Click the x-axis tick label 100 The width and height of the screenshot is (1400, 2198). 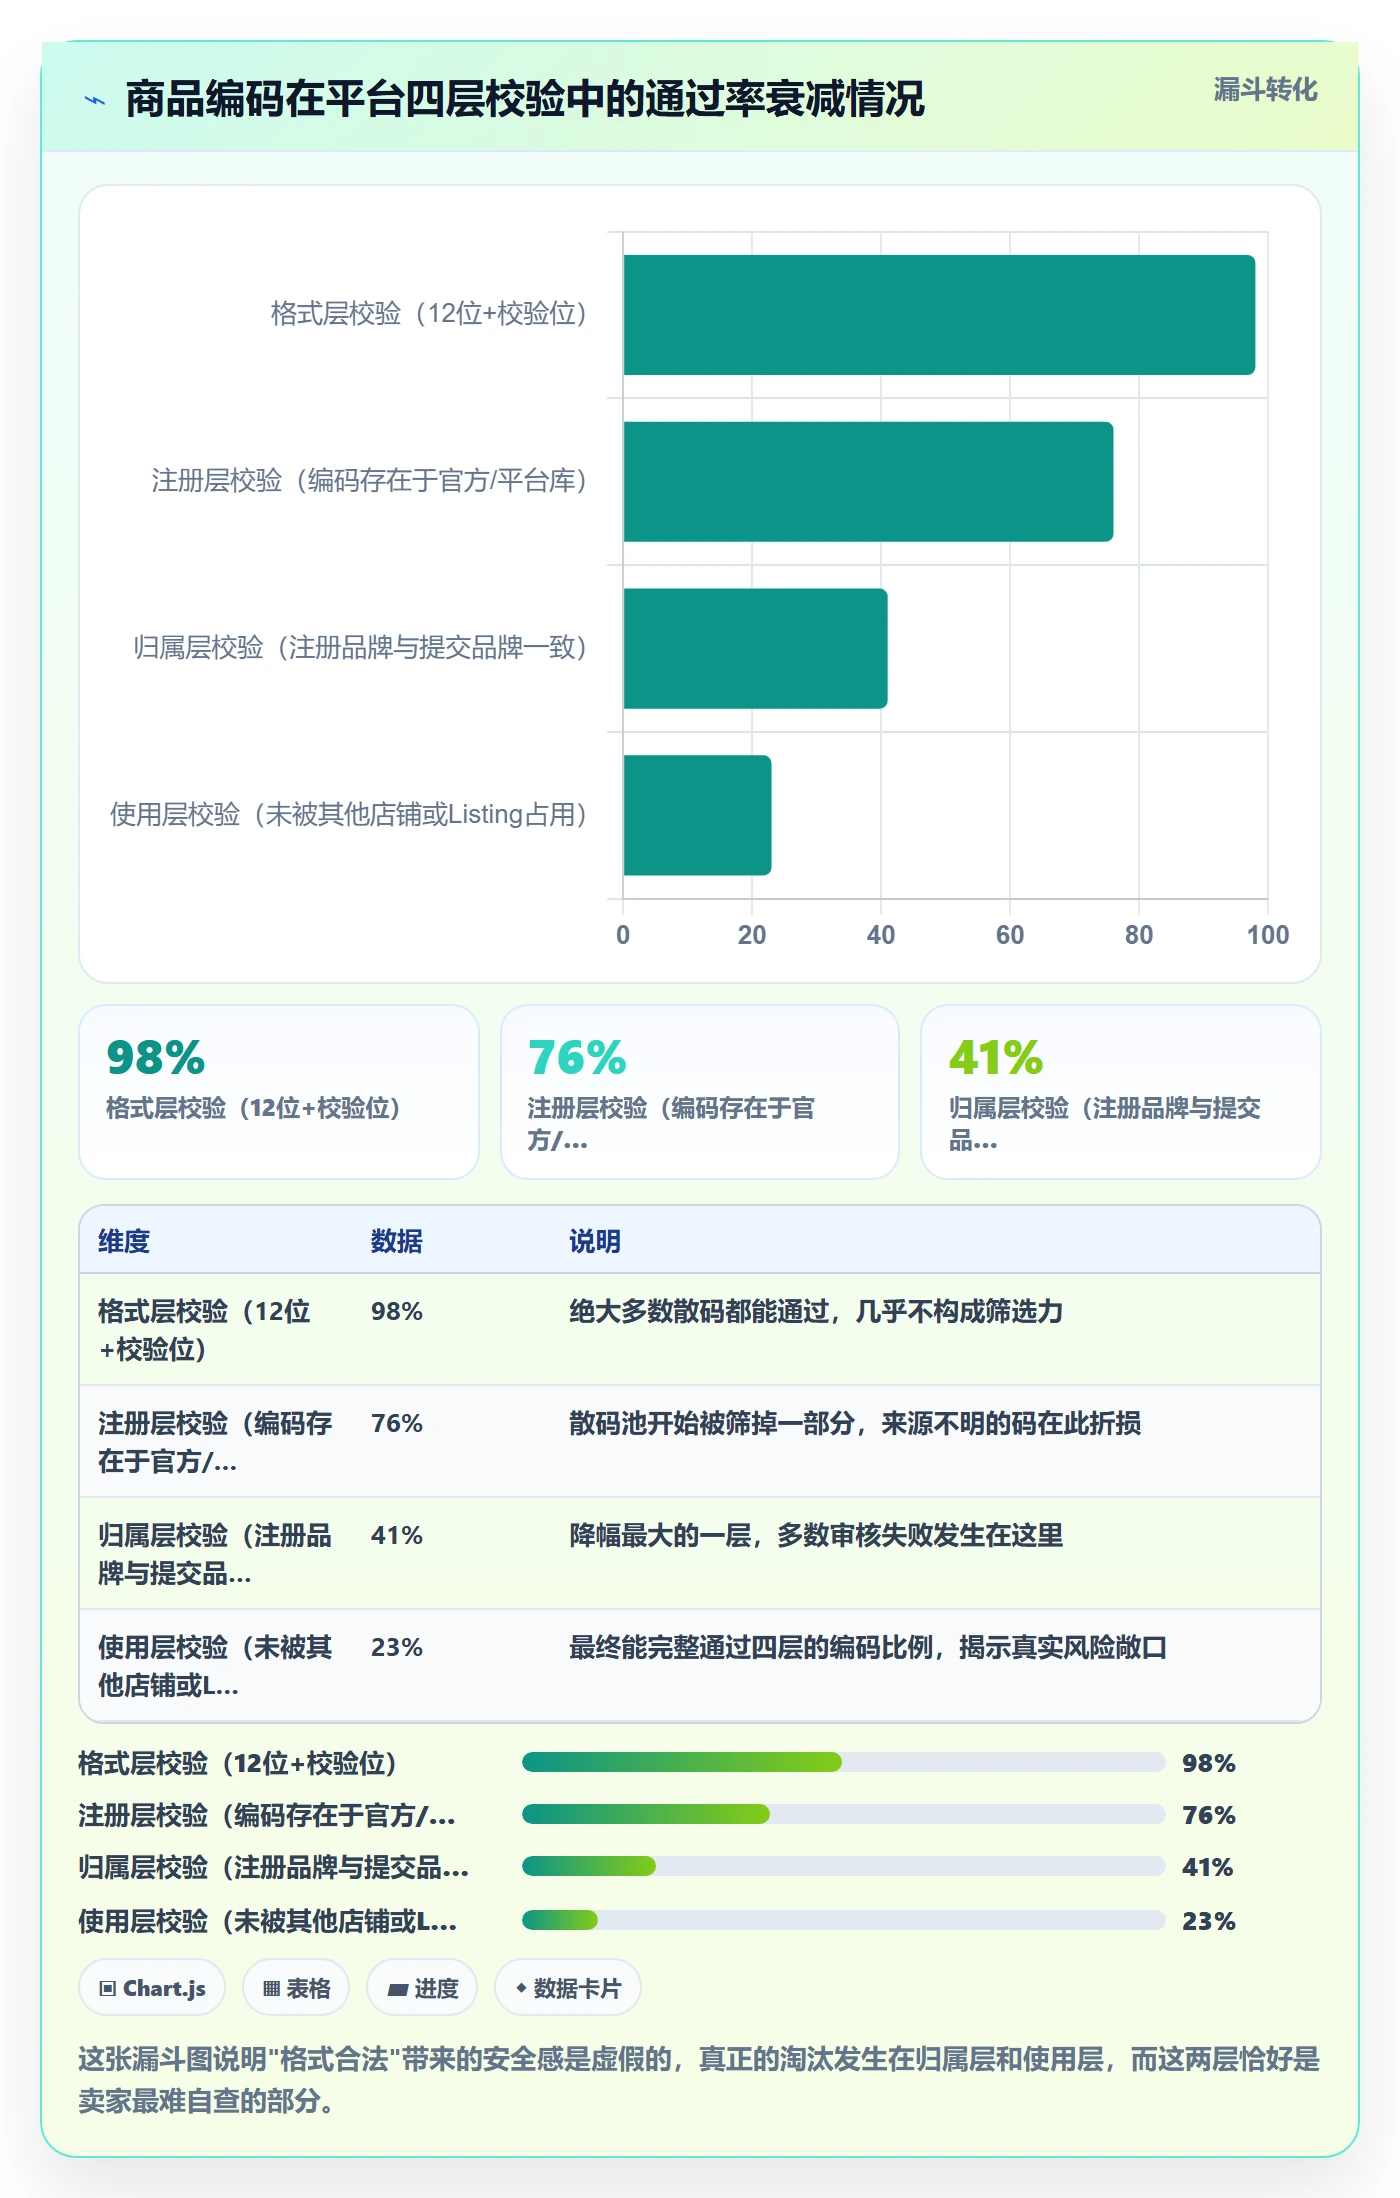coord(1268,935)
